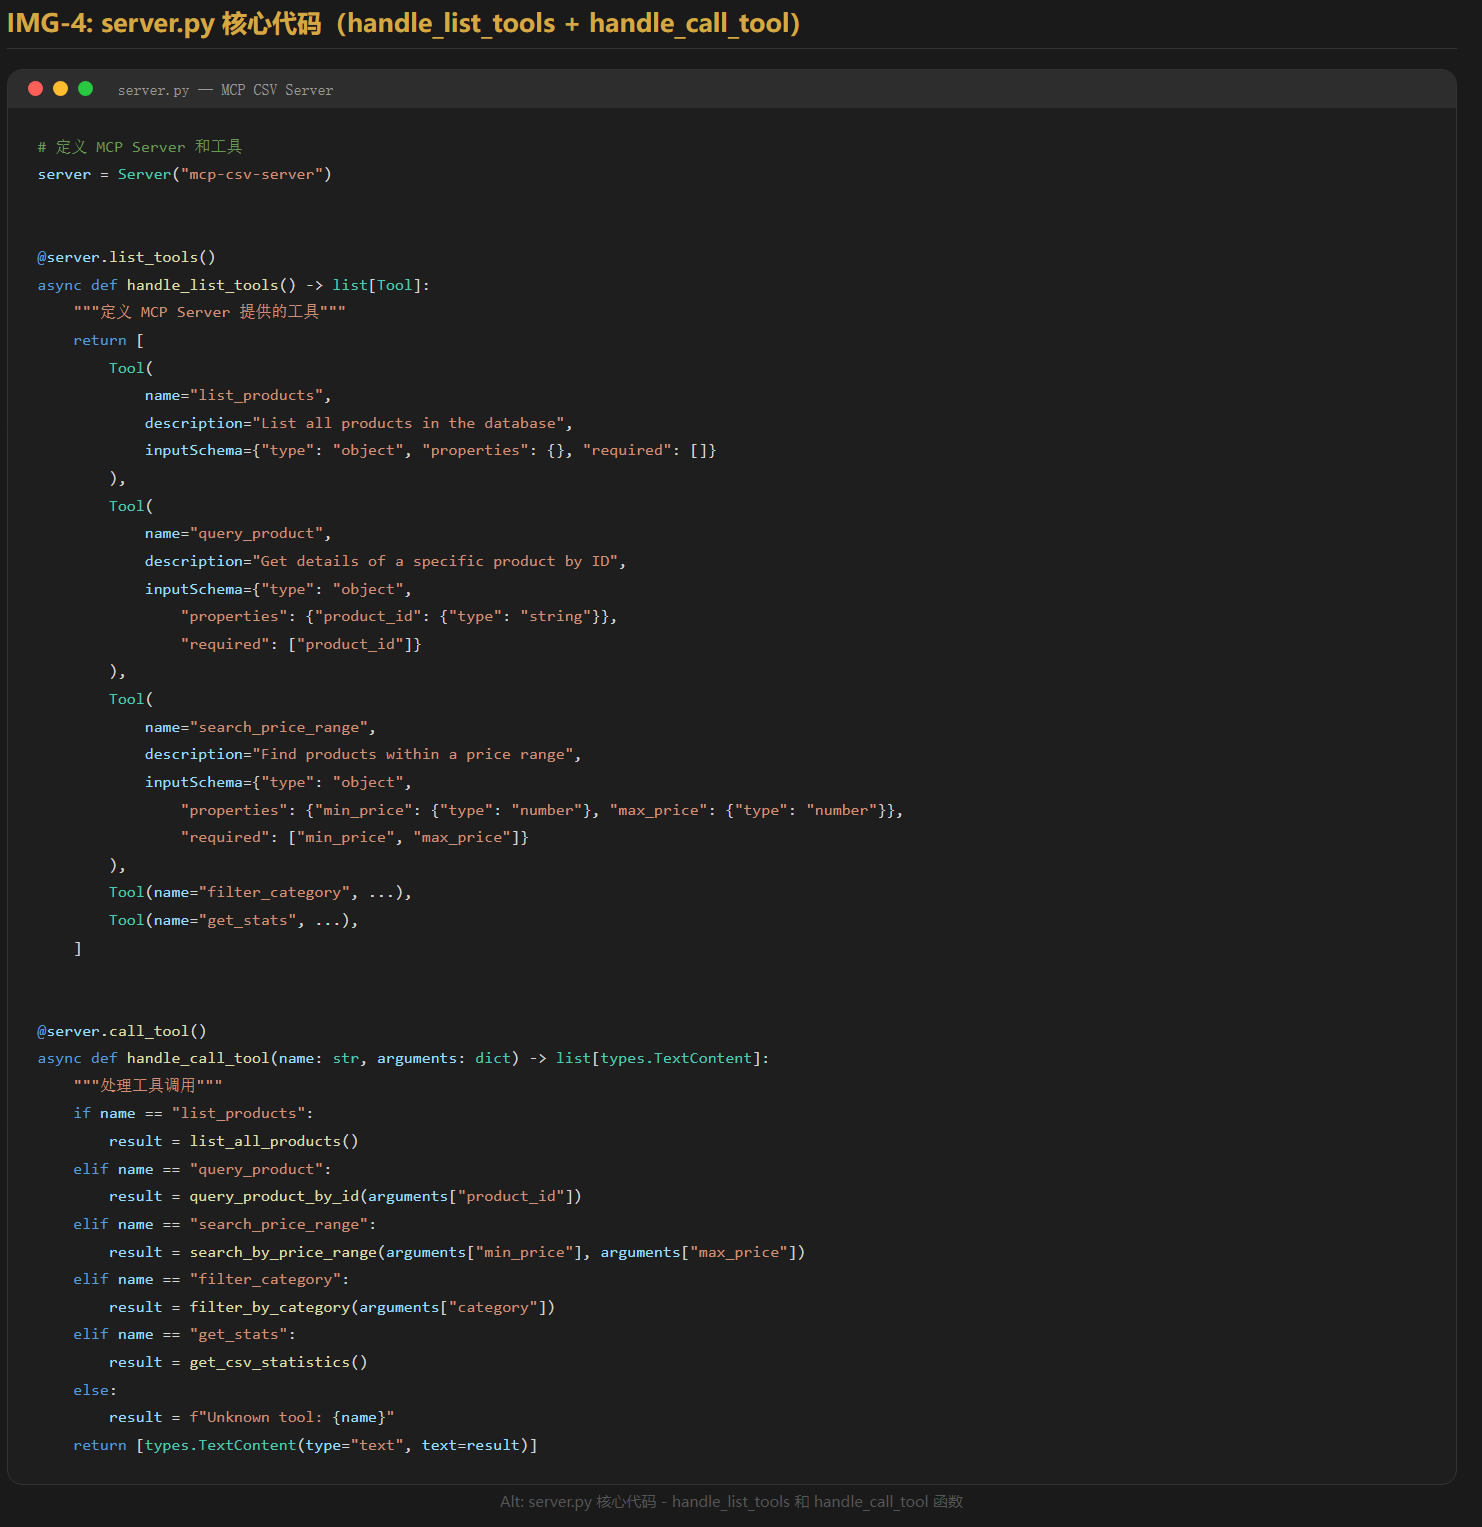Viewport: 1482px width, 1527px height.
Task: Click the name="list_products" argument line
Action: pos(237,395)
